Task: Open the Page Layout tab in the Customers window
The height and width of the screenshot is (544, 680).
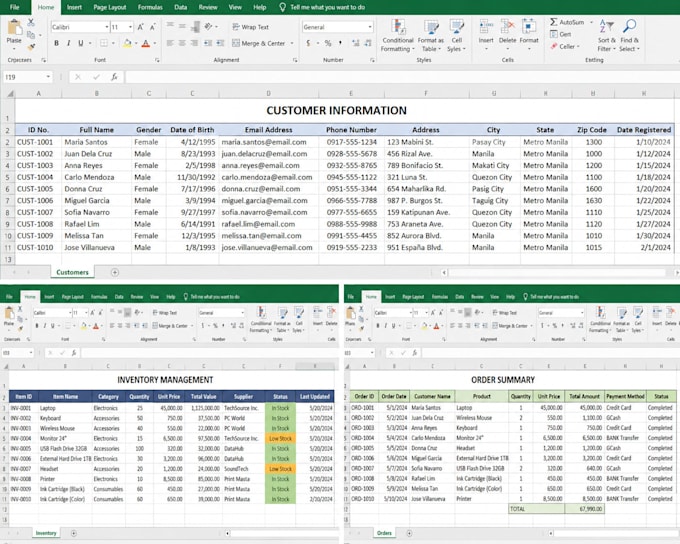Action: coord(110,7)
